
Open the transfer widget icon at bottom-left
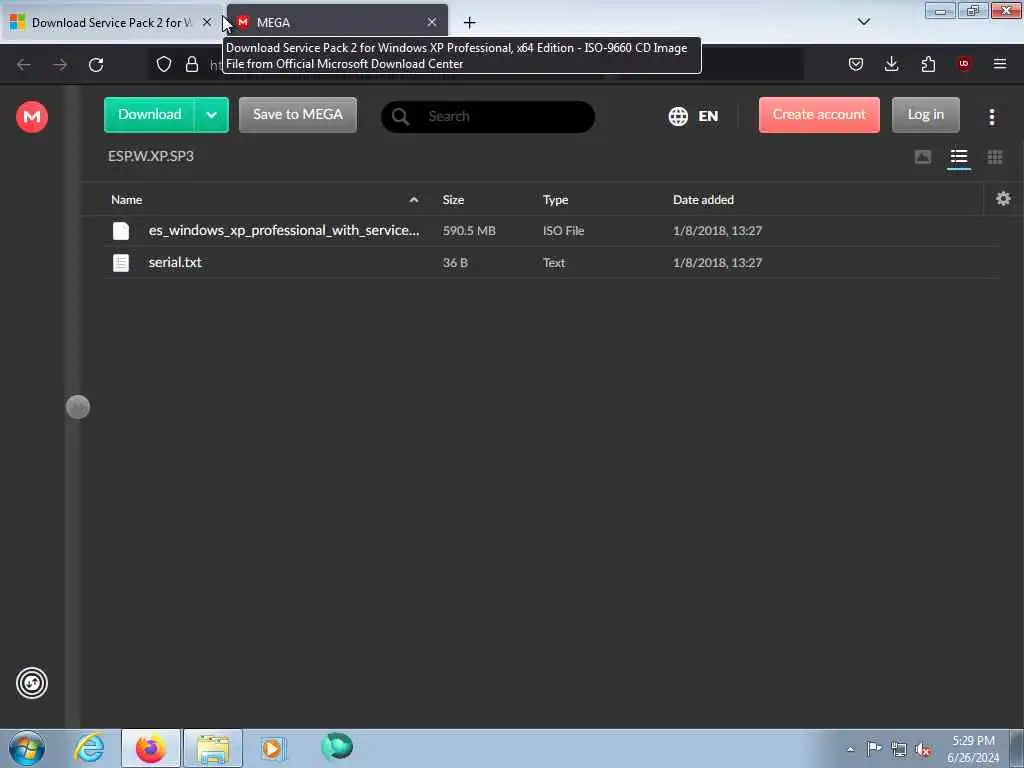click(32, 683)
